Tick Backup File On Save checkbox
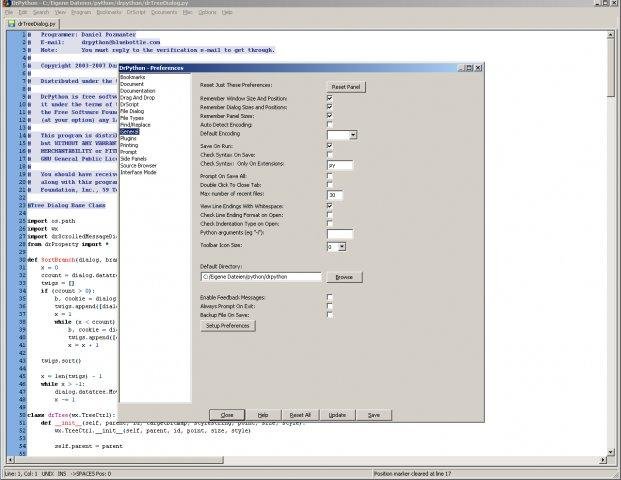This screenshot has width=621, height=480. click(330, 314)
